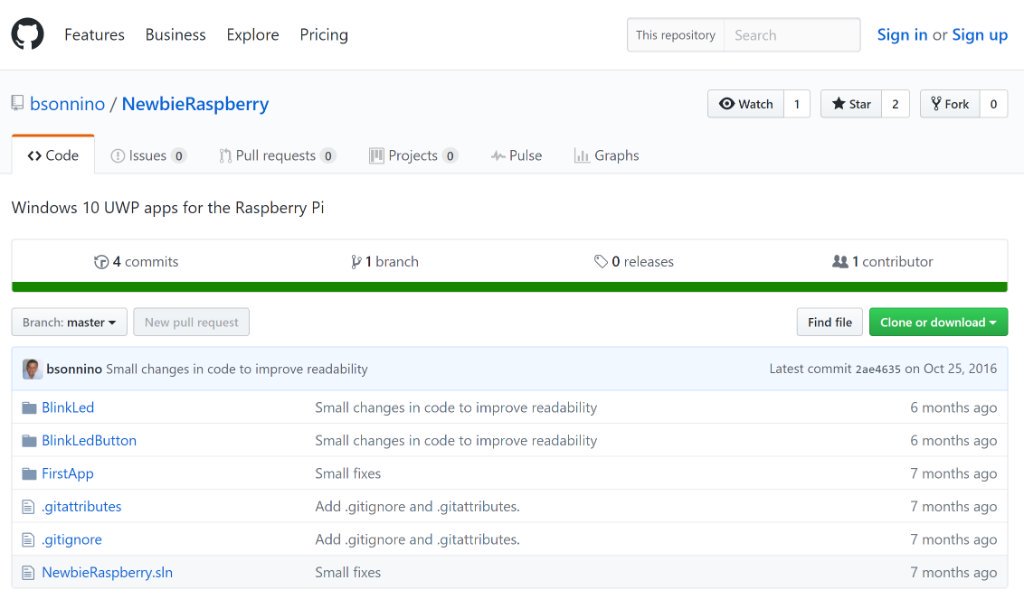Image resolution: width=1024 pixels, height=599 pixels.
Task: Open the BlinkLed folder
Action: click(x=68, y=408)
